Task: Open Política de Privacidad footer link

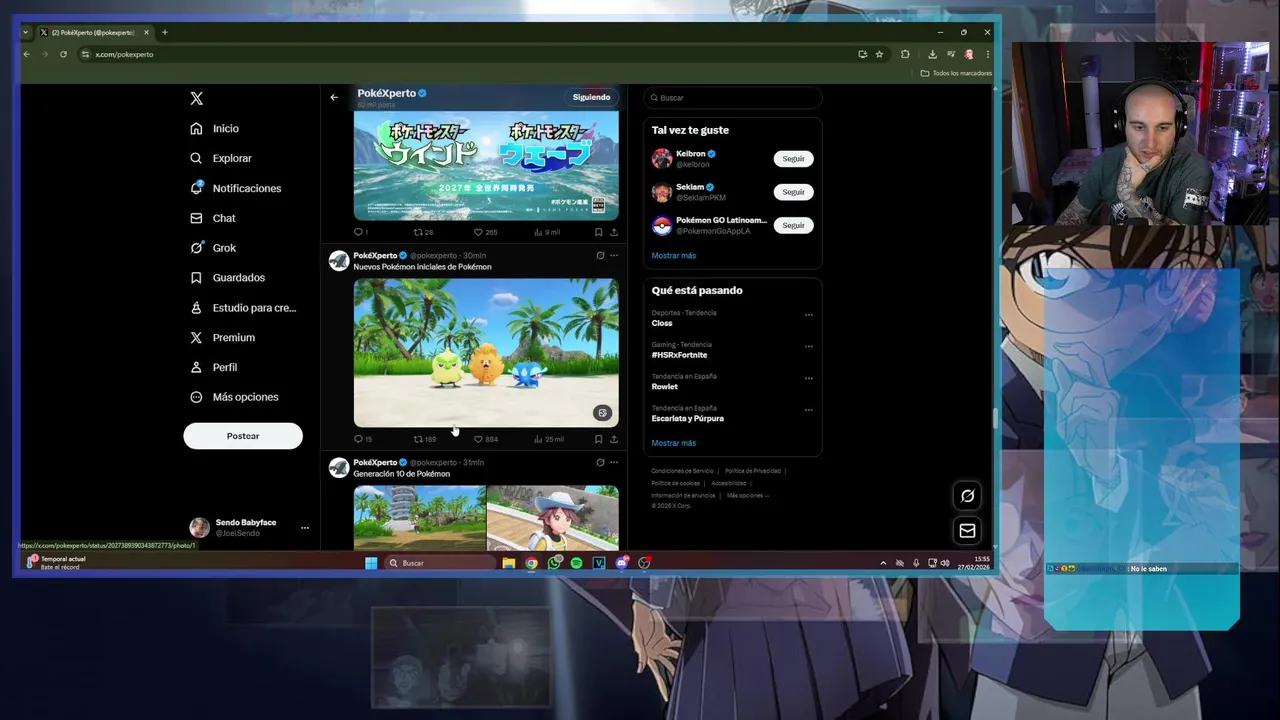Action: click(753, 471)
